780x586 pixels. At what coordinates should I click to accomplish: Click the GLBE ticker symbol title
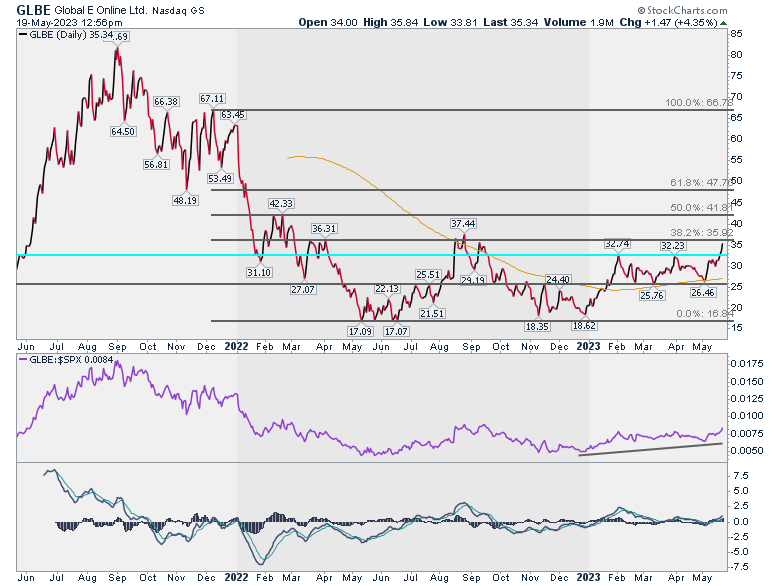33,9
